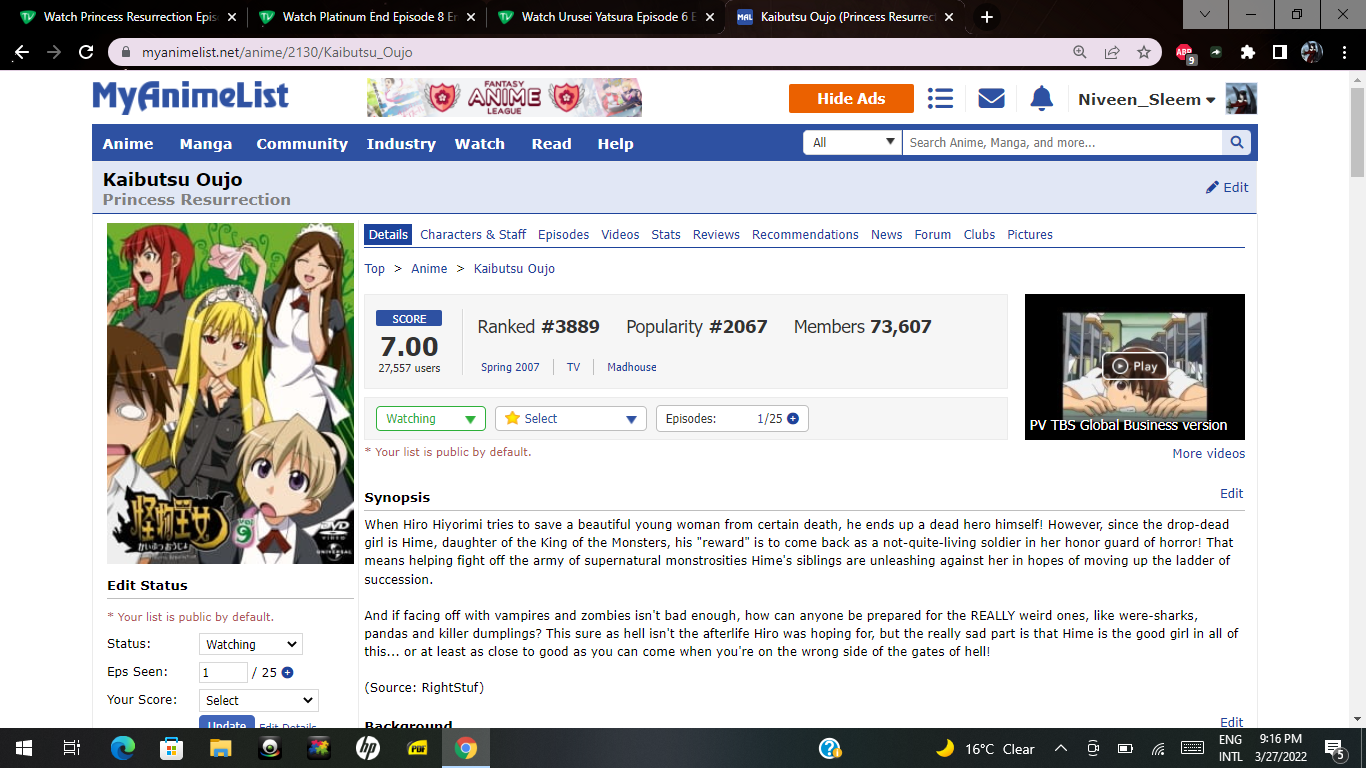Click the Top breadcrumb link
Image resolution: width=1366 pixels, height=768 pixels.
click(375, 269)
